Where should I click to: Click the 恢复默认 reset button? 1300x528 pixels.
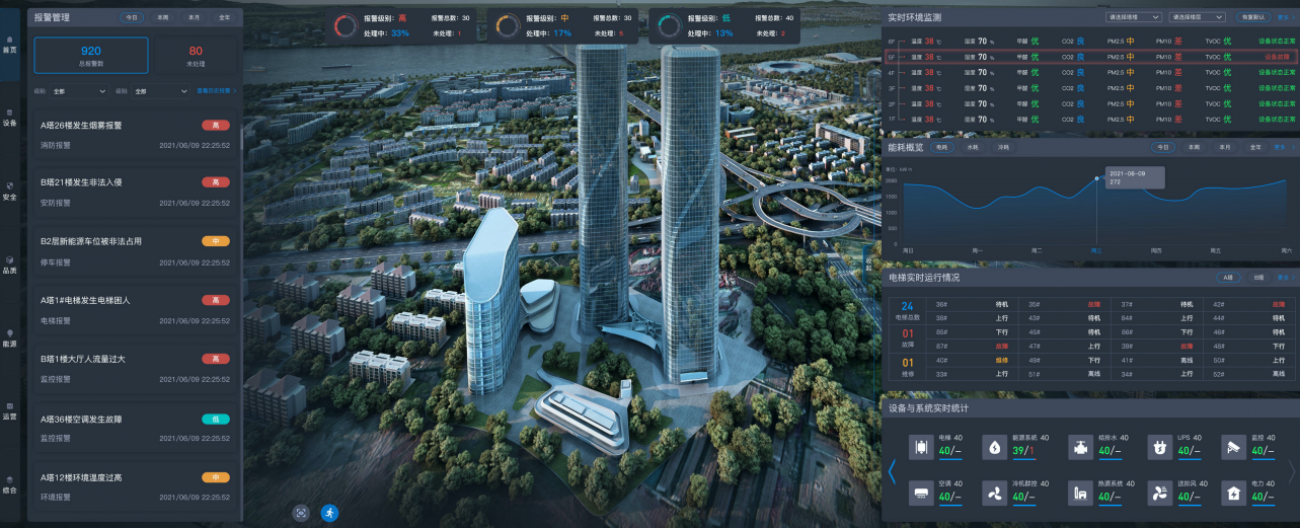[1251, 17]
